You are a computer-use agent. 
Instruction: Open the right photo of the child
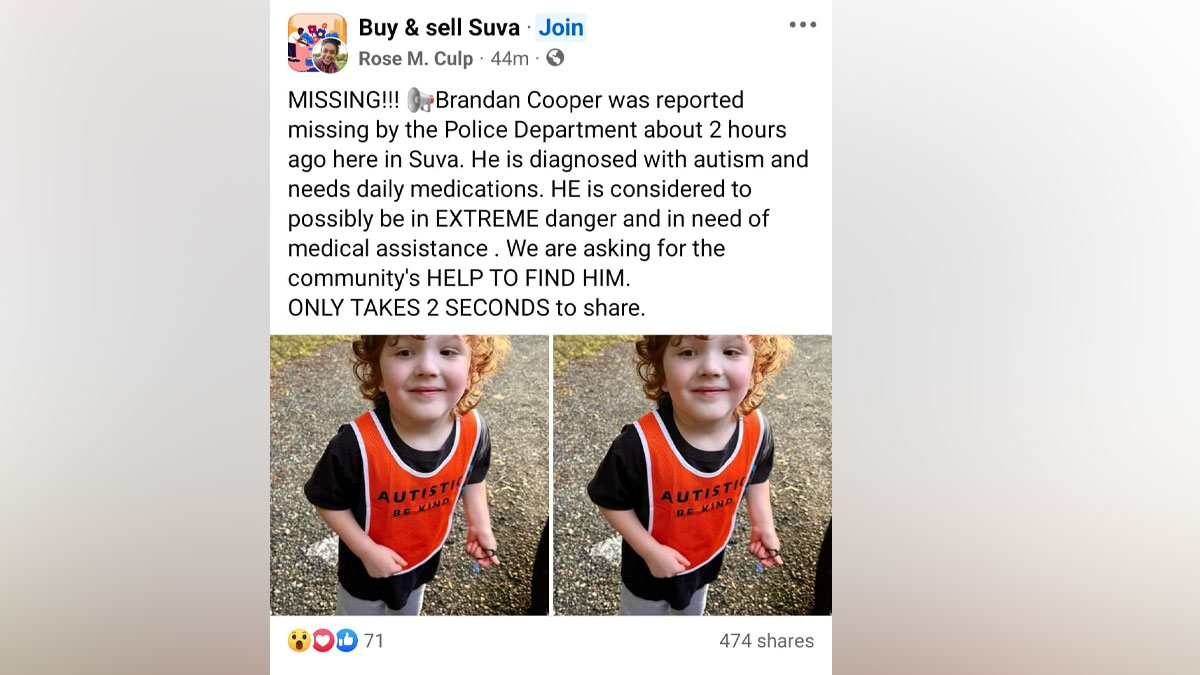(692, 475)
